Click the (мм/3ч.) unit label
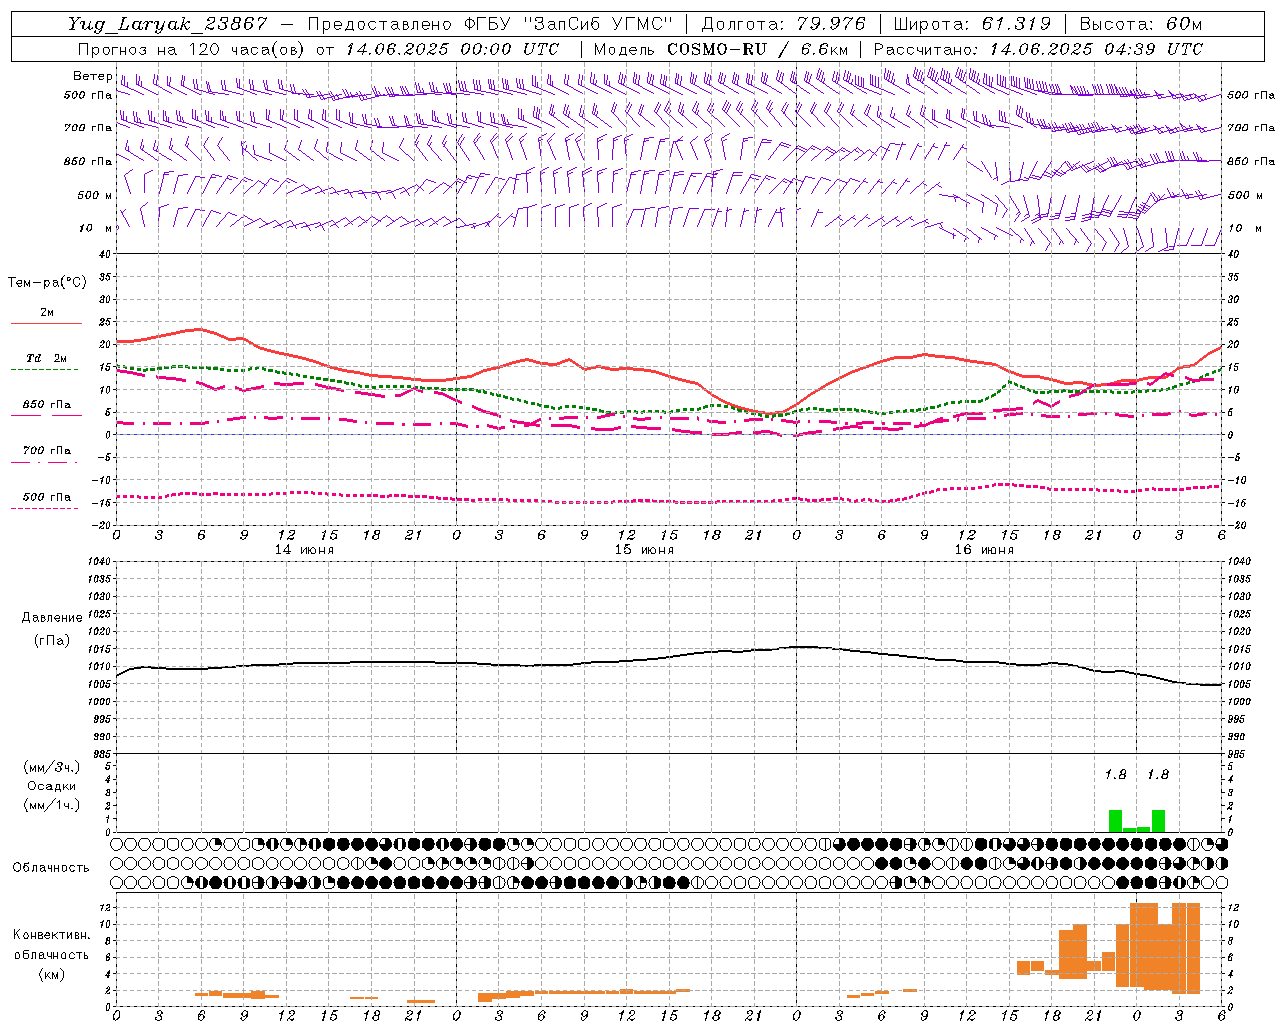The image size is (1280, 1024). tap(52, 767)
